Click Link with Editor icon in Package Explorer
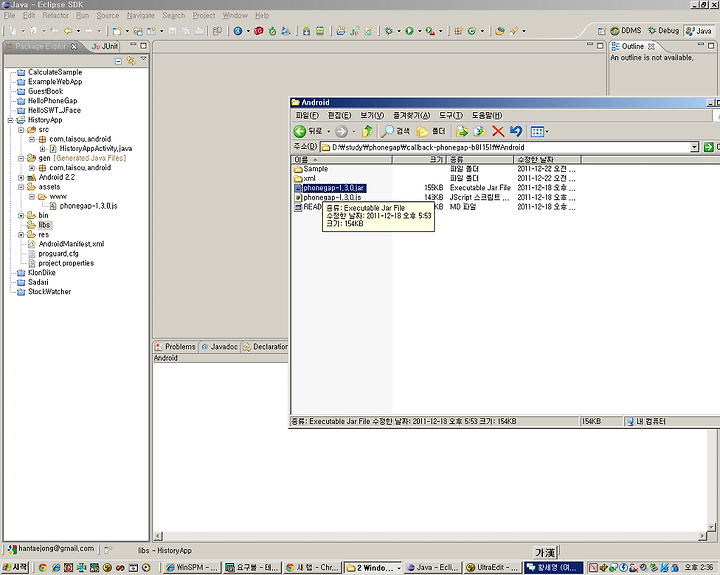 [131, 61]
